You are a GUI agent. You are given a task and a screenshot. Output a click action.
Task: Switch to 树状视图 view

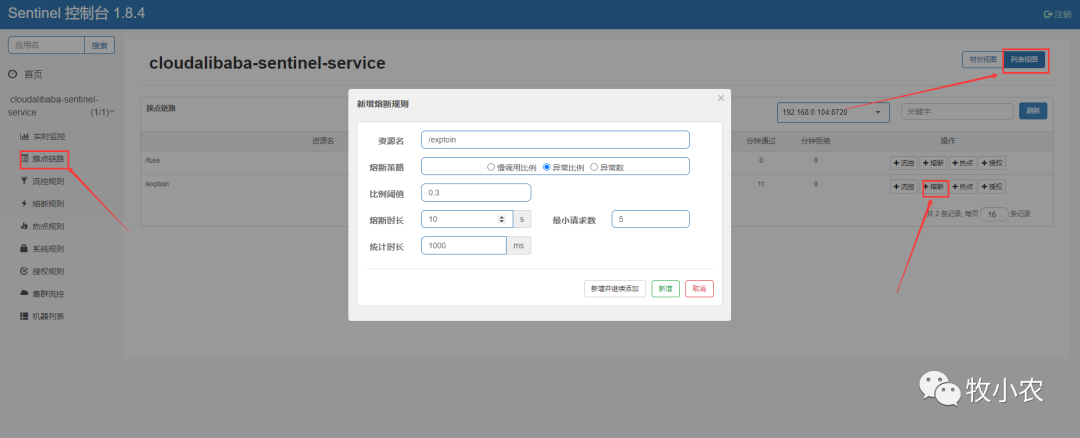click(x=983, y=59)
